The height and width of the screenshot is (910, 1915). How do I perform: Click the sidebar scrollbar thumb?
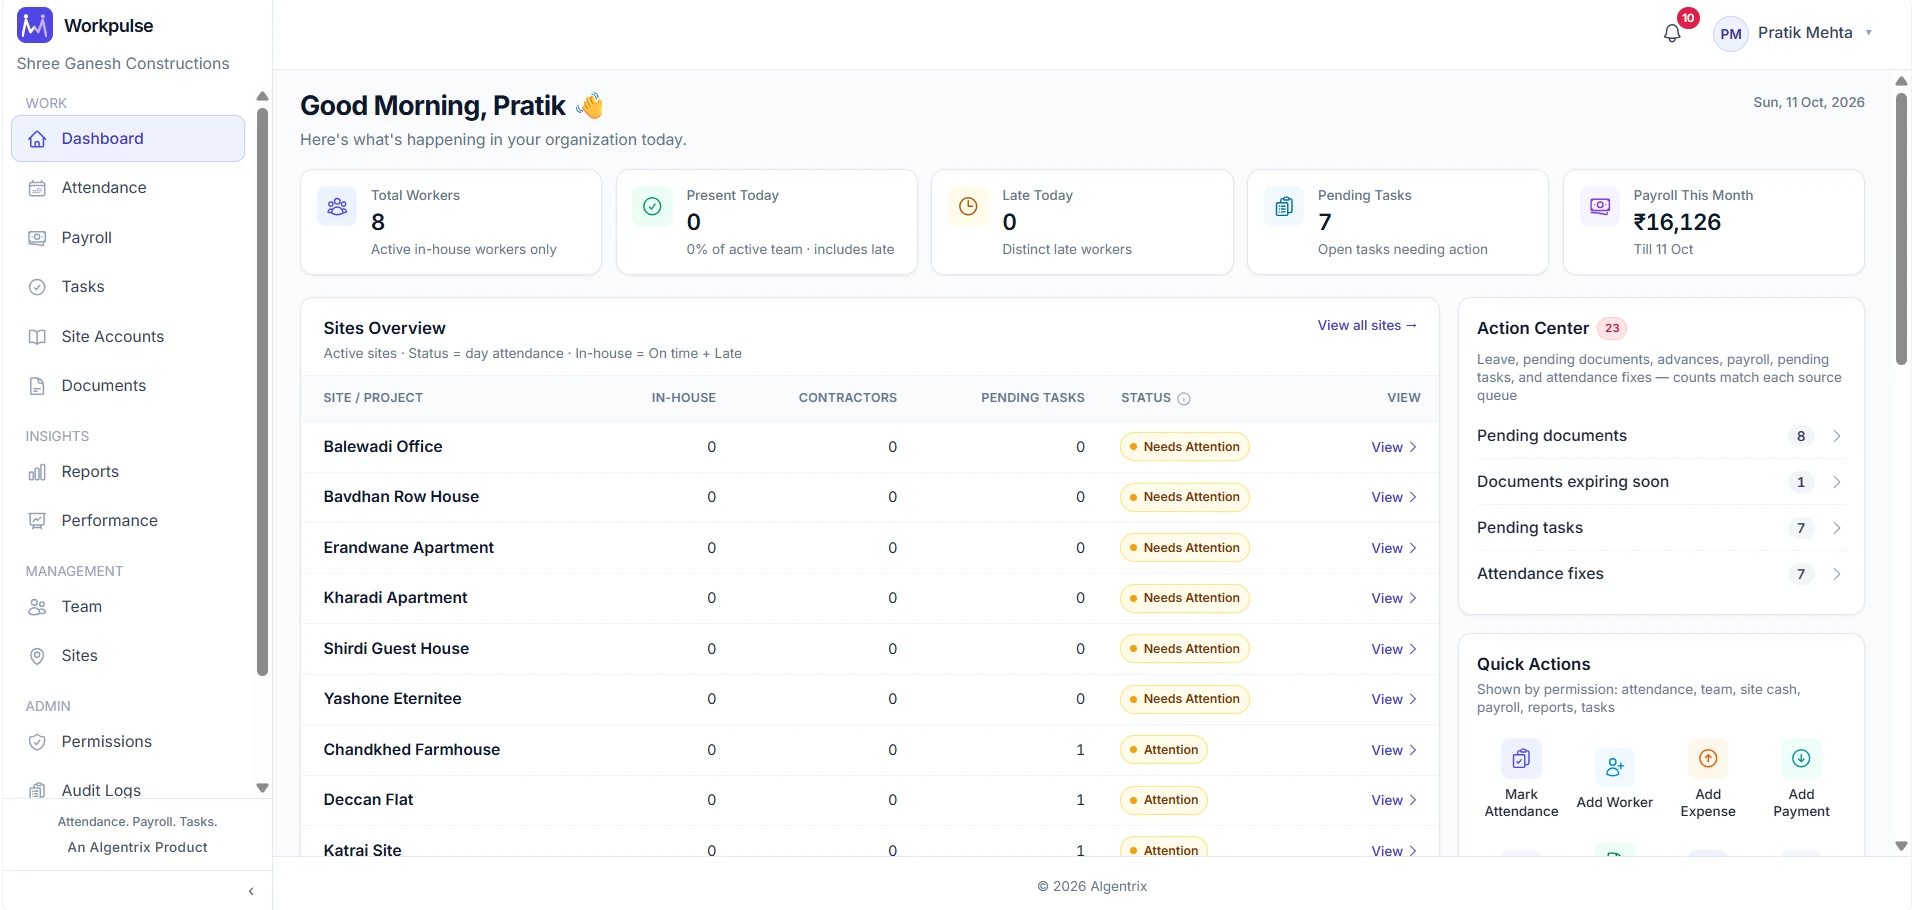tap(262, 392)
